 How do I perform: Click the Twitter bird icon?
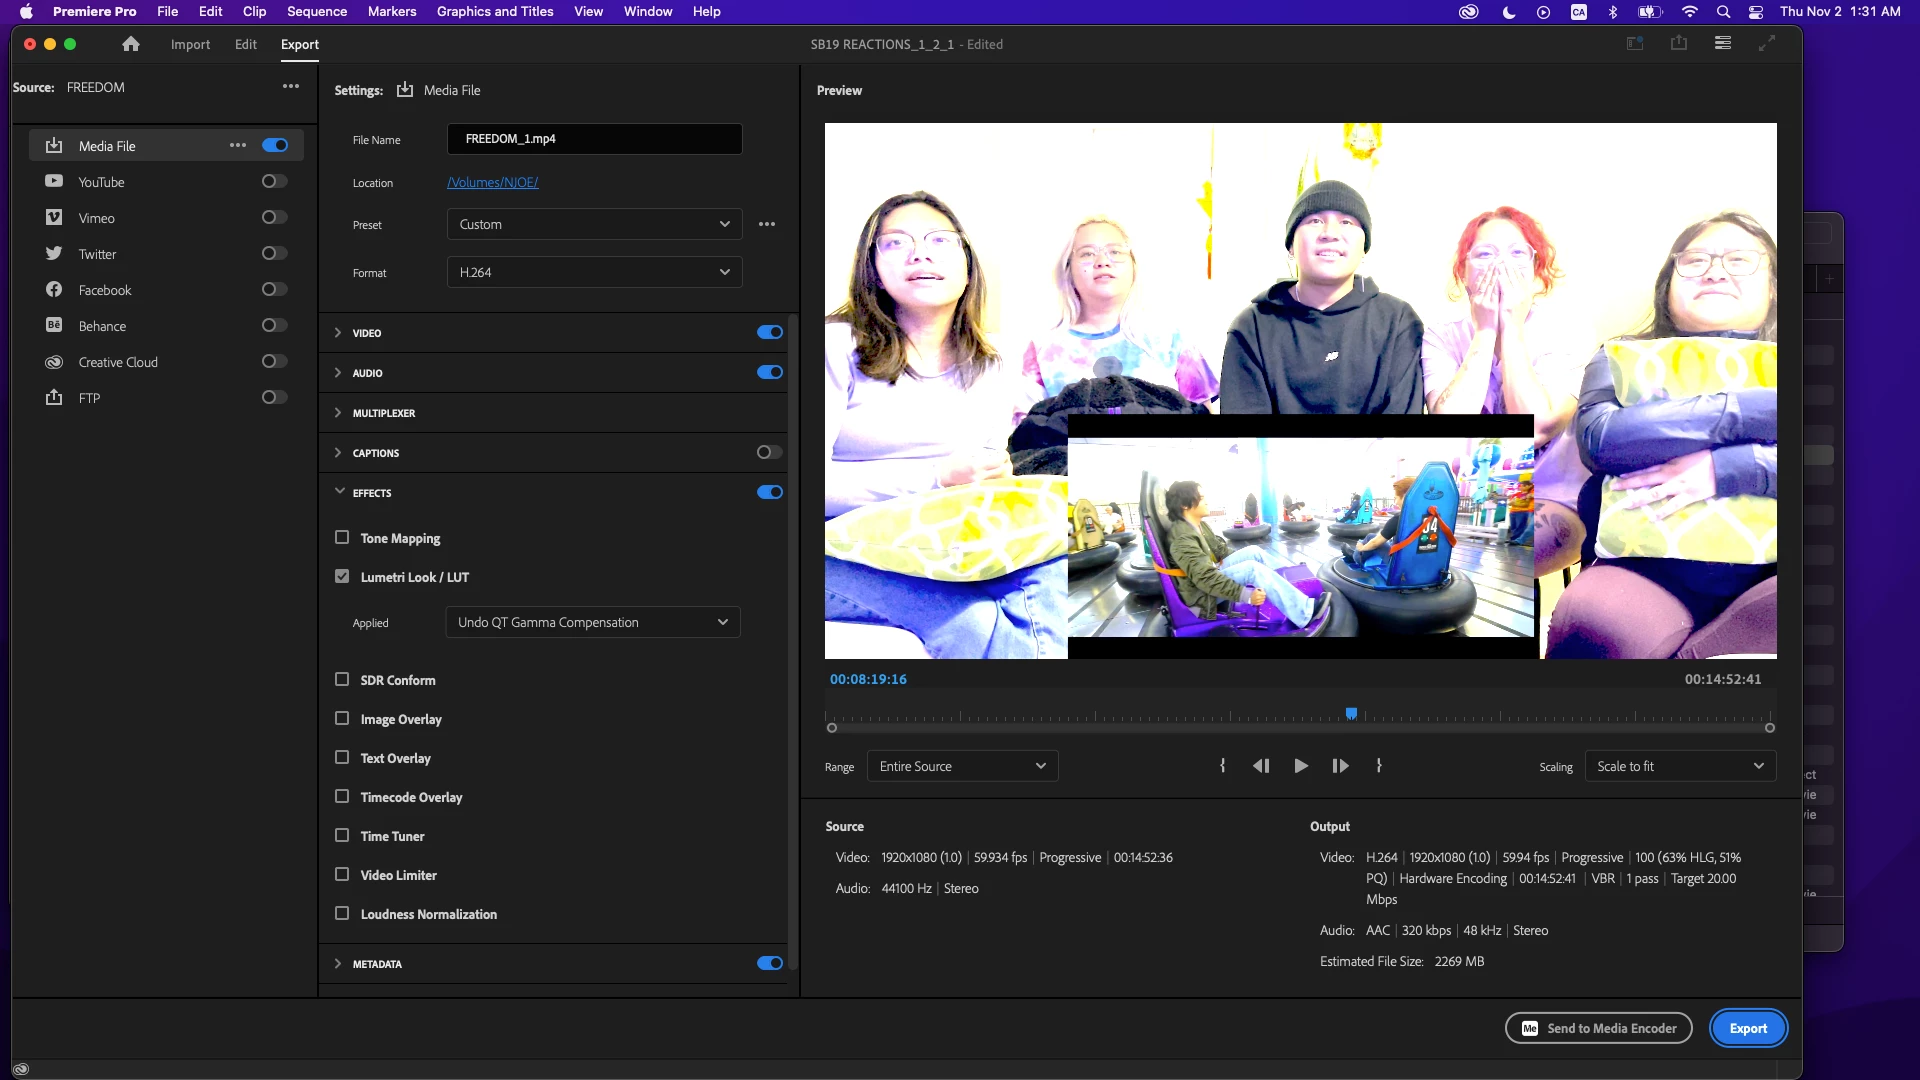click(54, 254)
